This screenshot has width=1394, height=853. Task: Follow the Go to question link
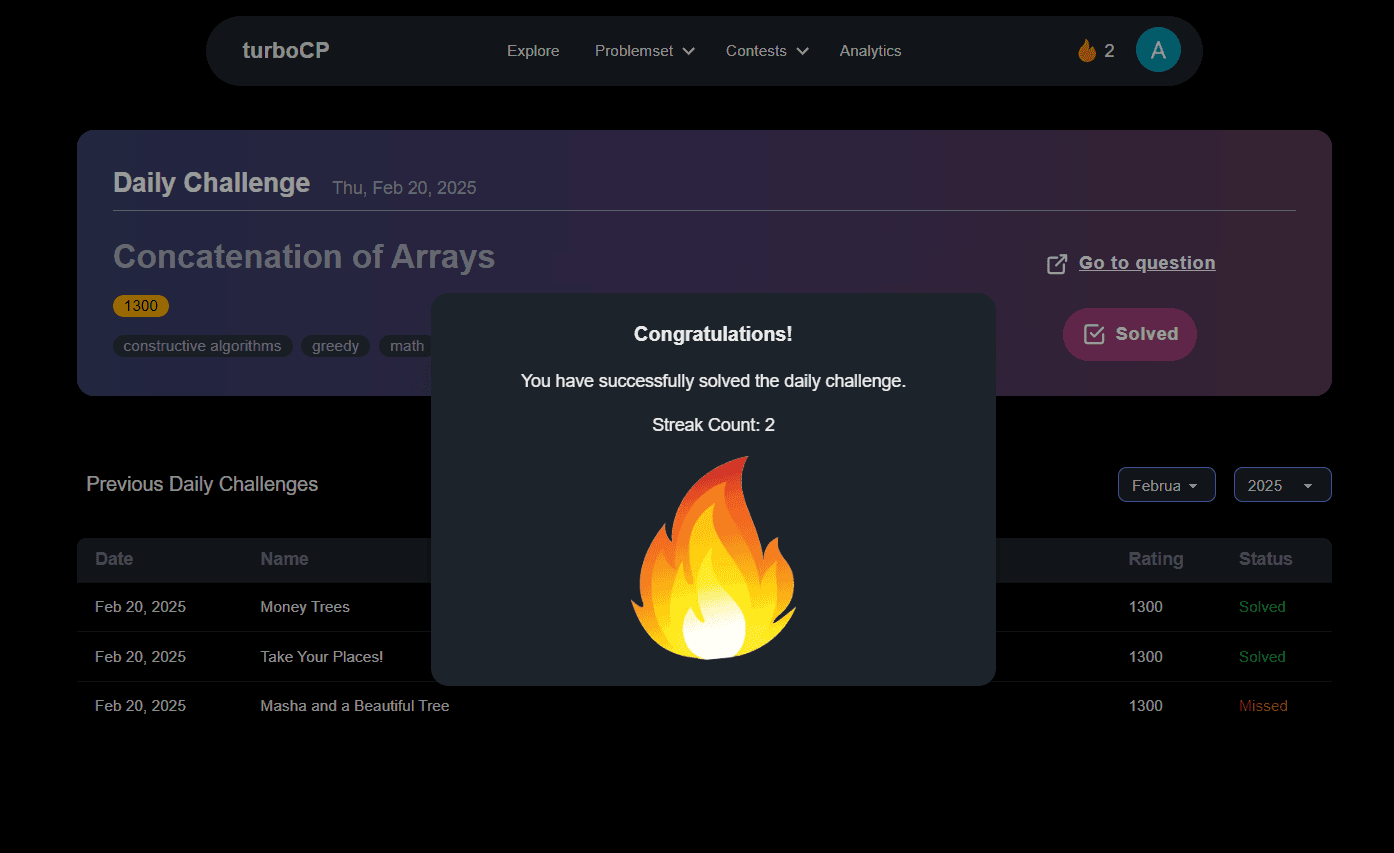(x=1146, y=263)
